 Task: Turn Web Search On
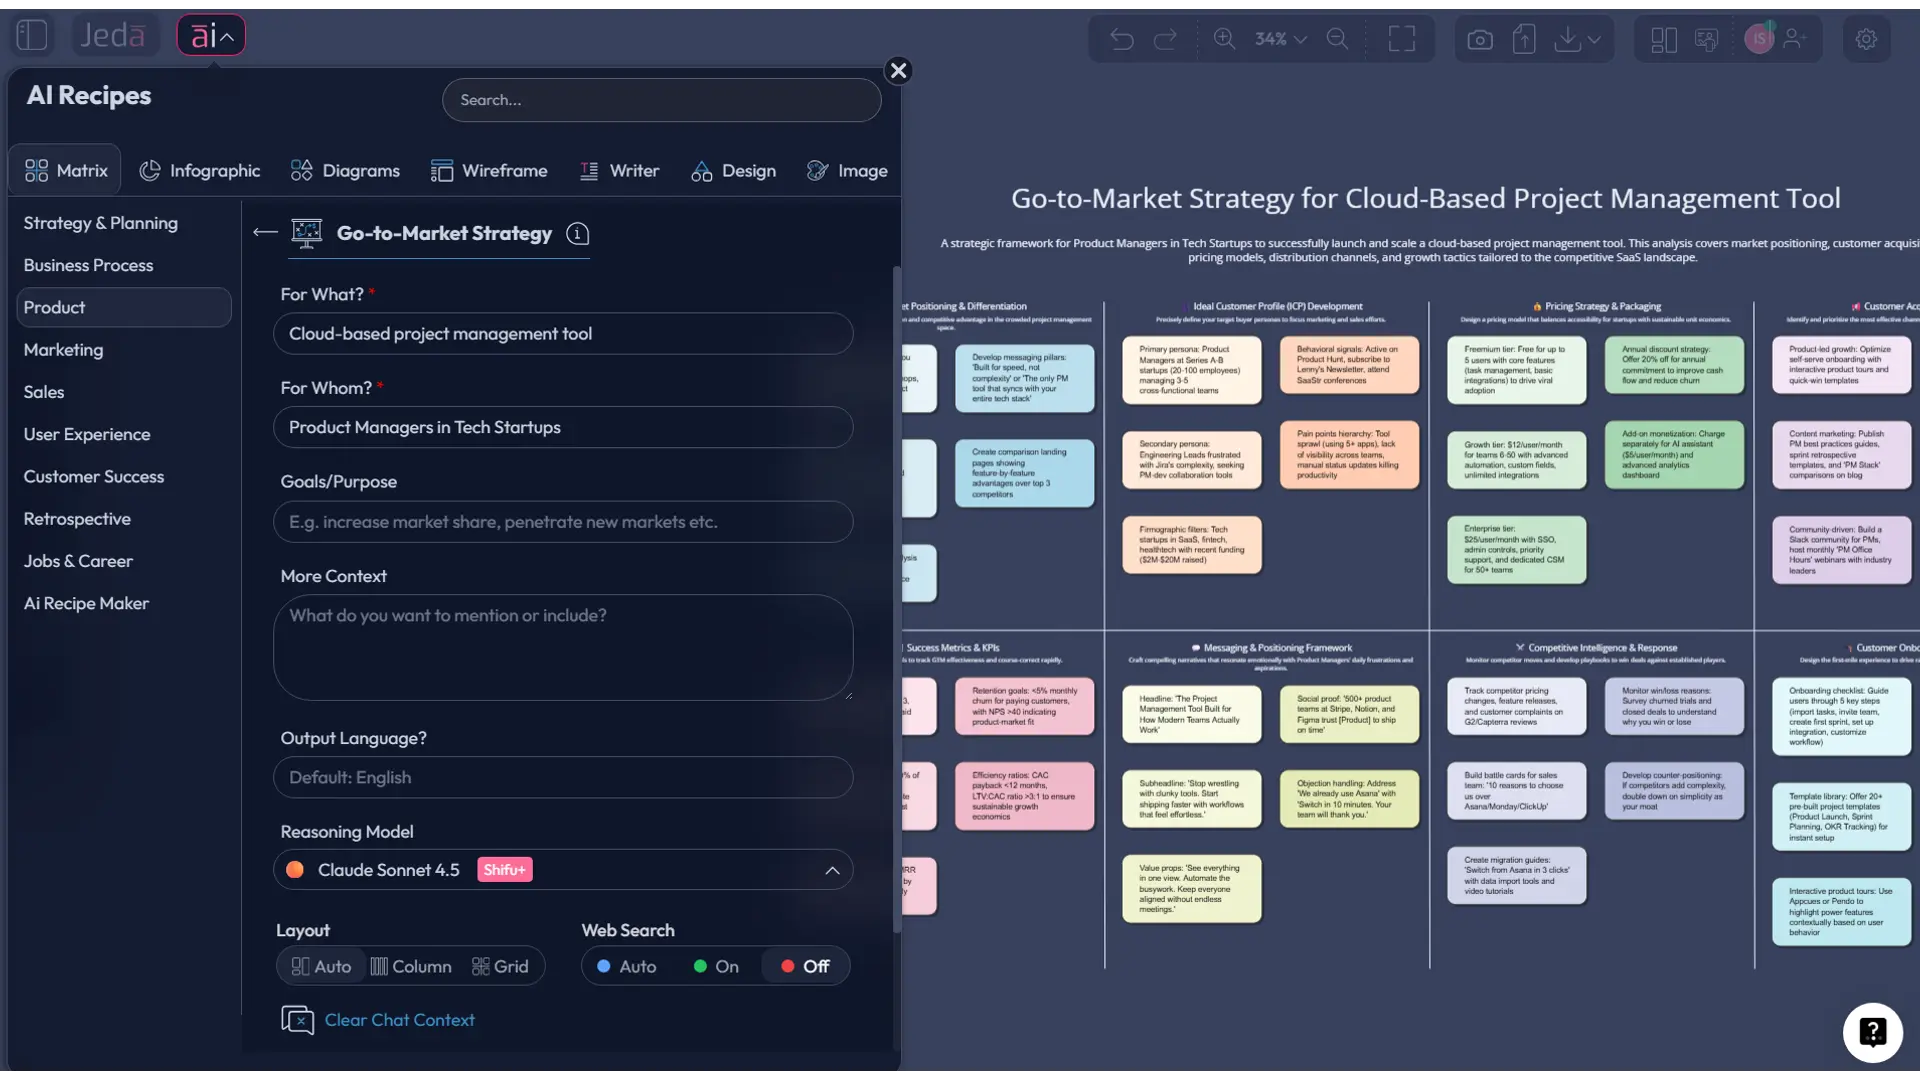coord(715,965)
